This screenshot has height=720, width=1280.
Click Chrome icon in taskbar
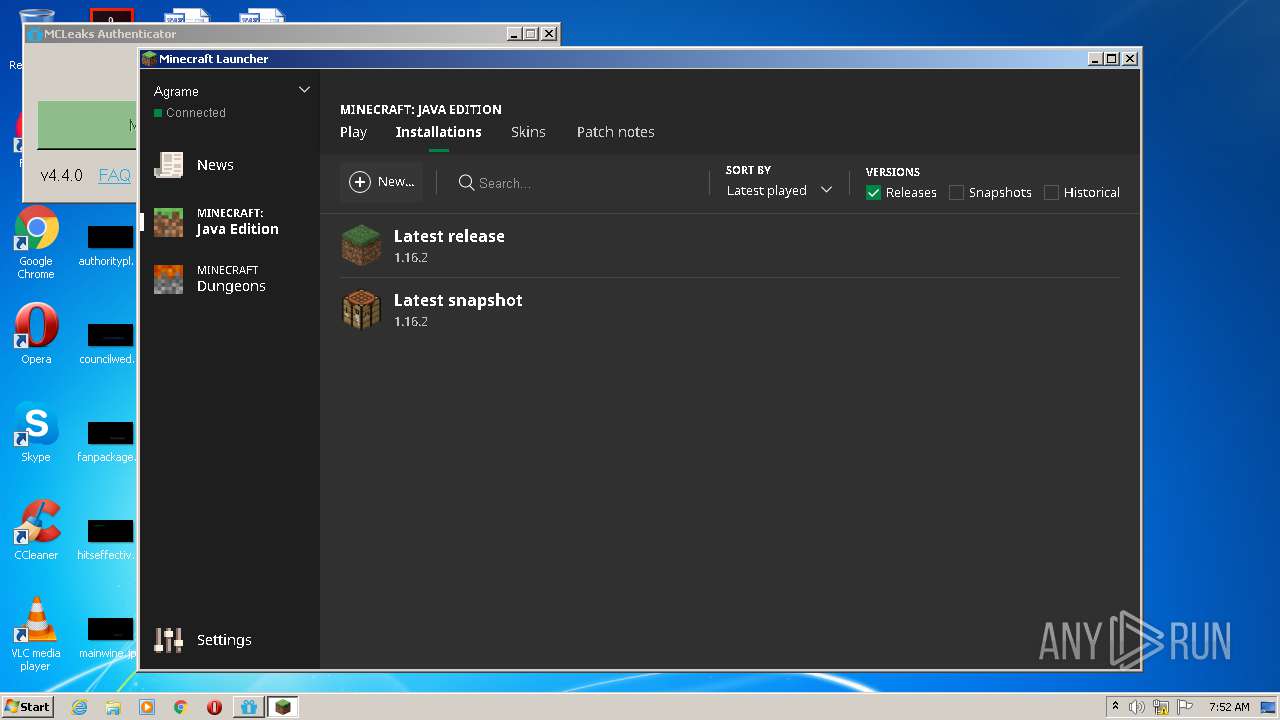pyautogui.click(x=181, y=707)
